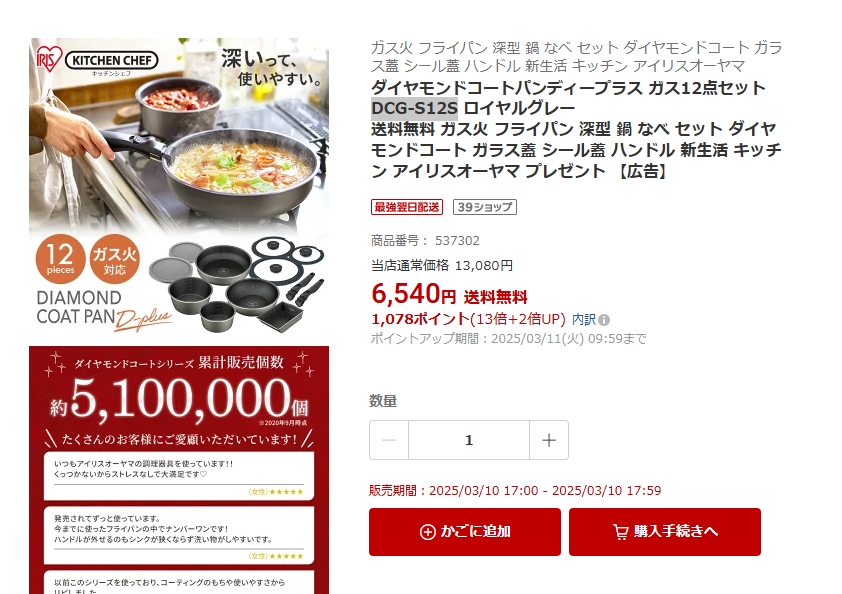Click the IRIS brand logo
842x594 pixels.
click(49, 59)
